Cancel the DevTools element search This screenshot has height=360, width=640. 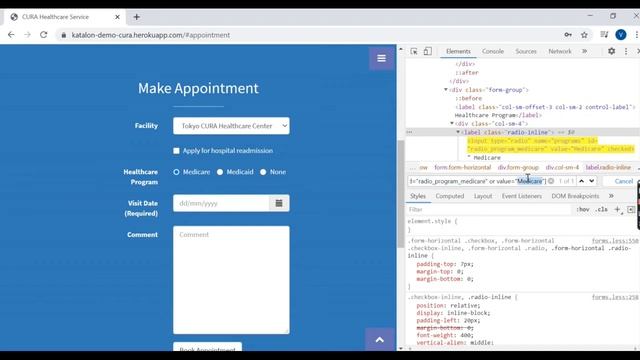tap(623, 181)
